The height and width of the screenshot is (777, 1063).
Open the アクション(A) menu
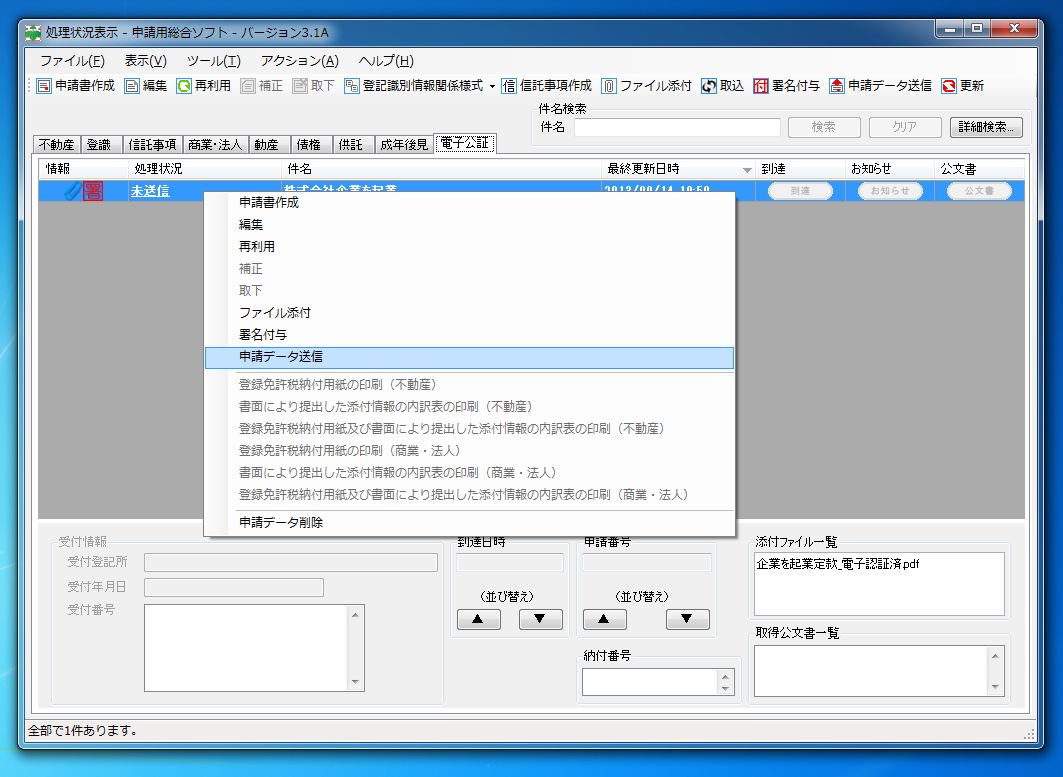(x=300, y=61)
